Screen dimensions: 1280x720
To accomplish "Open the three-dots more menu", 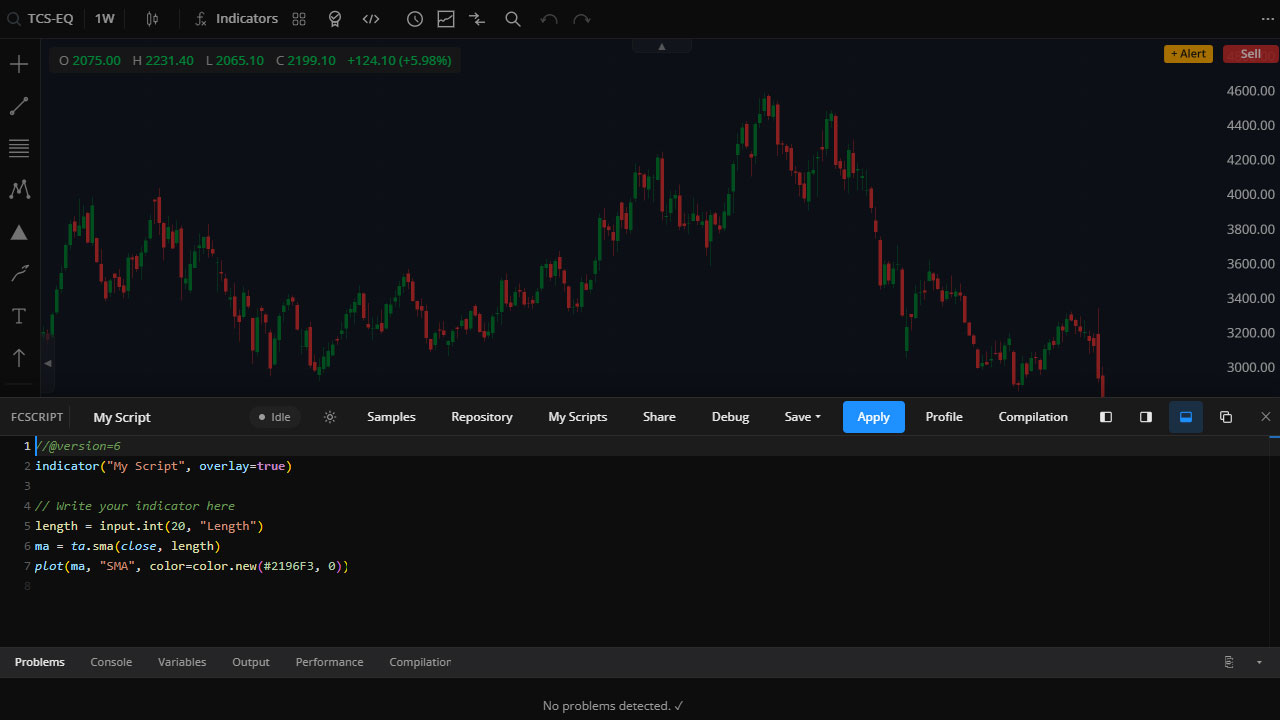I will click(x=1268, y=18).
